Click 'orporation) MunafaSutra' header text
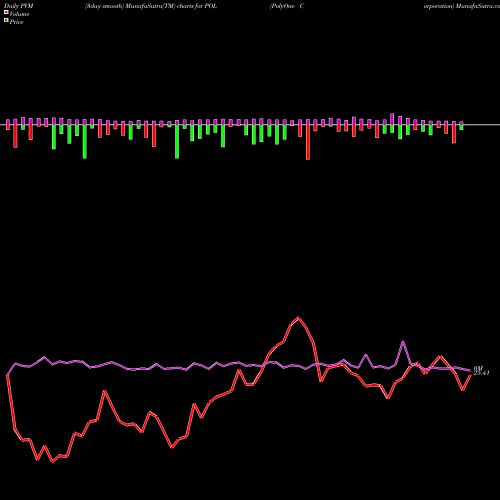The width and height of the screenshot is (500, 500). [462, 6]
